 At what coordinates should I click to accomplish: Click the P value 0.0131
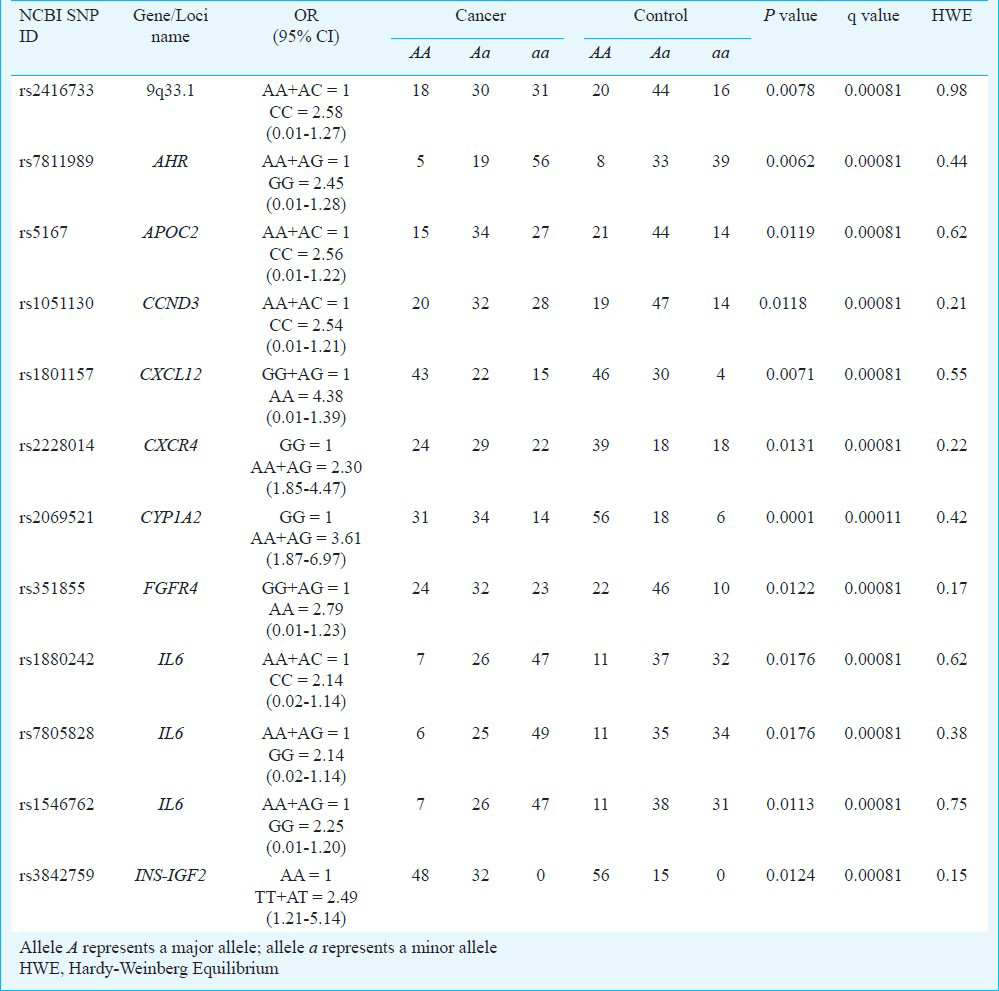[790, 445]
